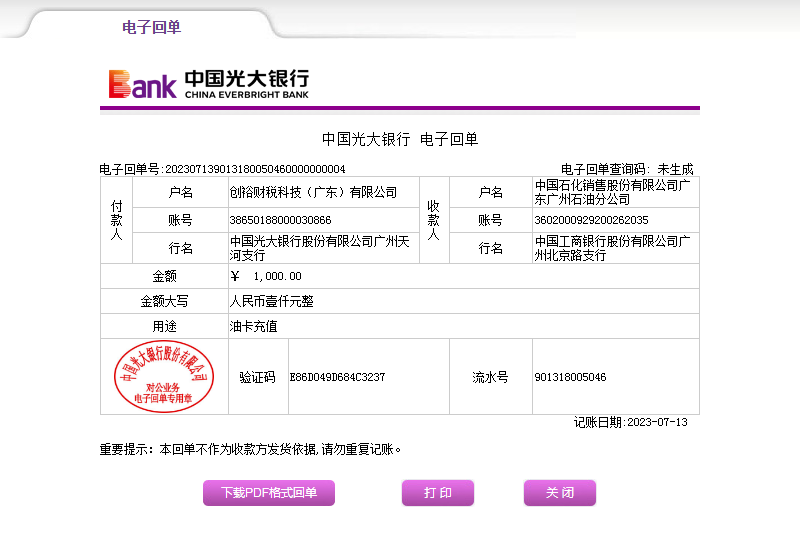Select the payer name 创裕财税科技 cell
Image resolution: width=800 pixels, height=534 pixels.
click(x=313, y=192)
